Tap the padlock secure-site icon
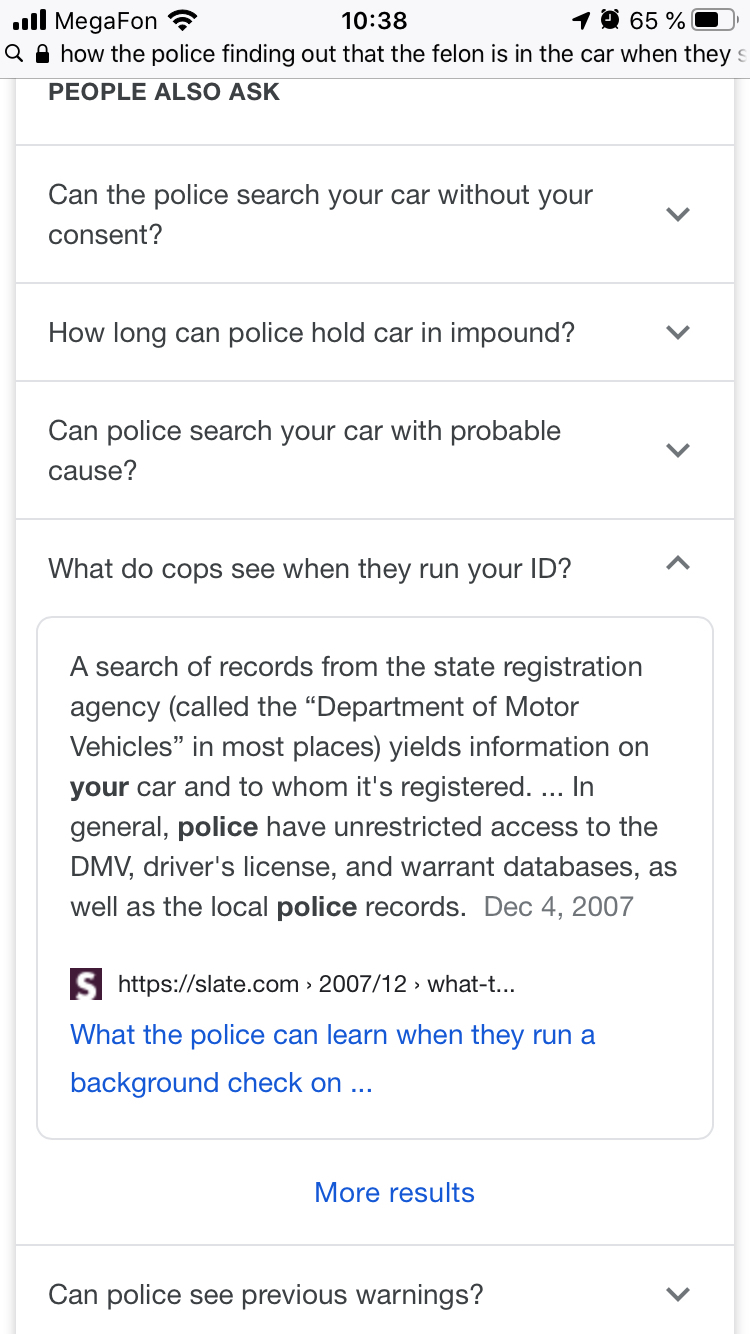The image size is (750, 1334). 42,54
